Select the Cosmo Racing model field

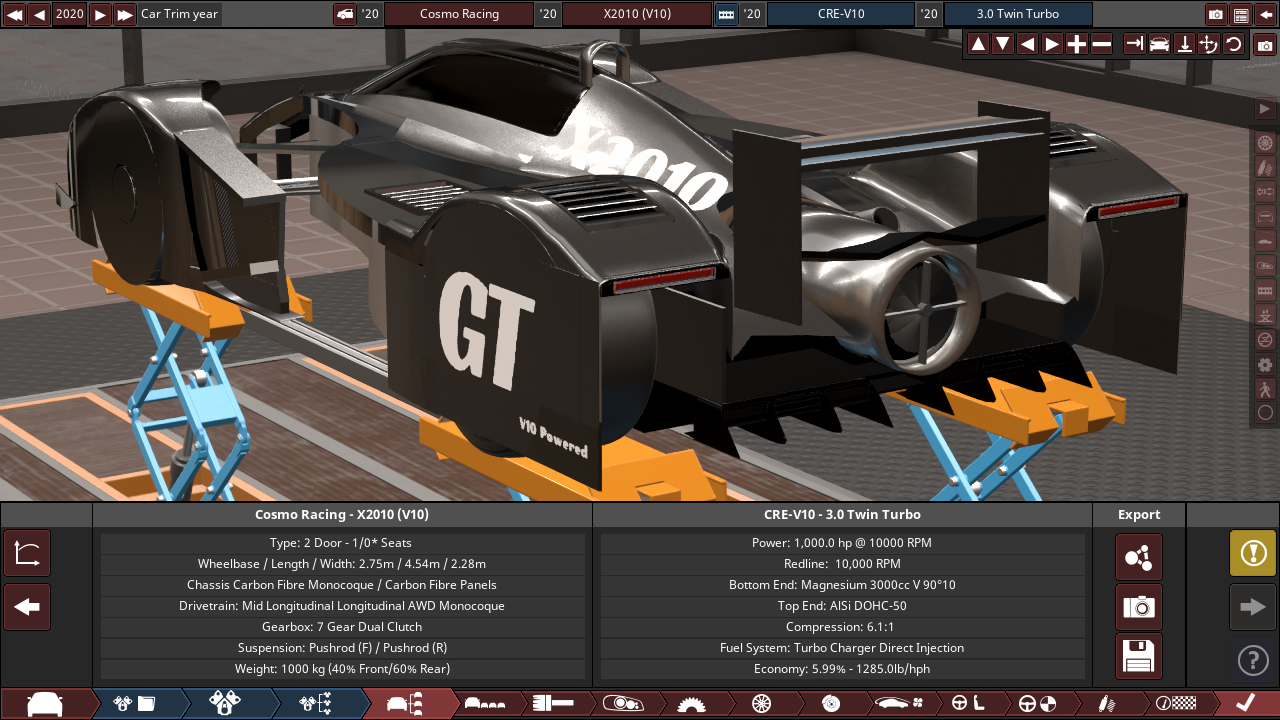coord(459,14)
